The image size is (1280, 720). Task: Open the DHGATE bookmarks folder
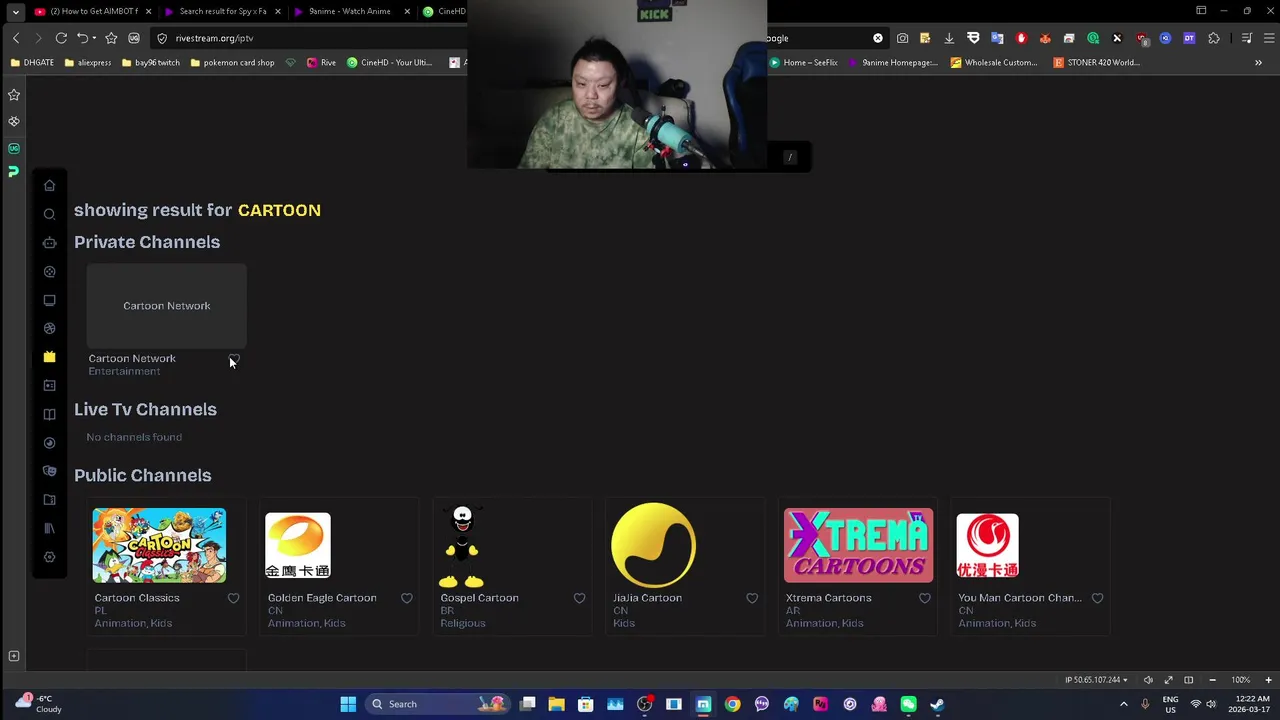point(32,62)
